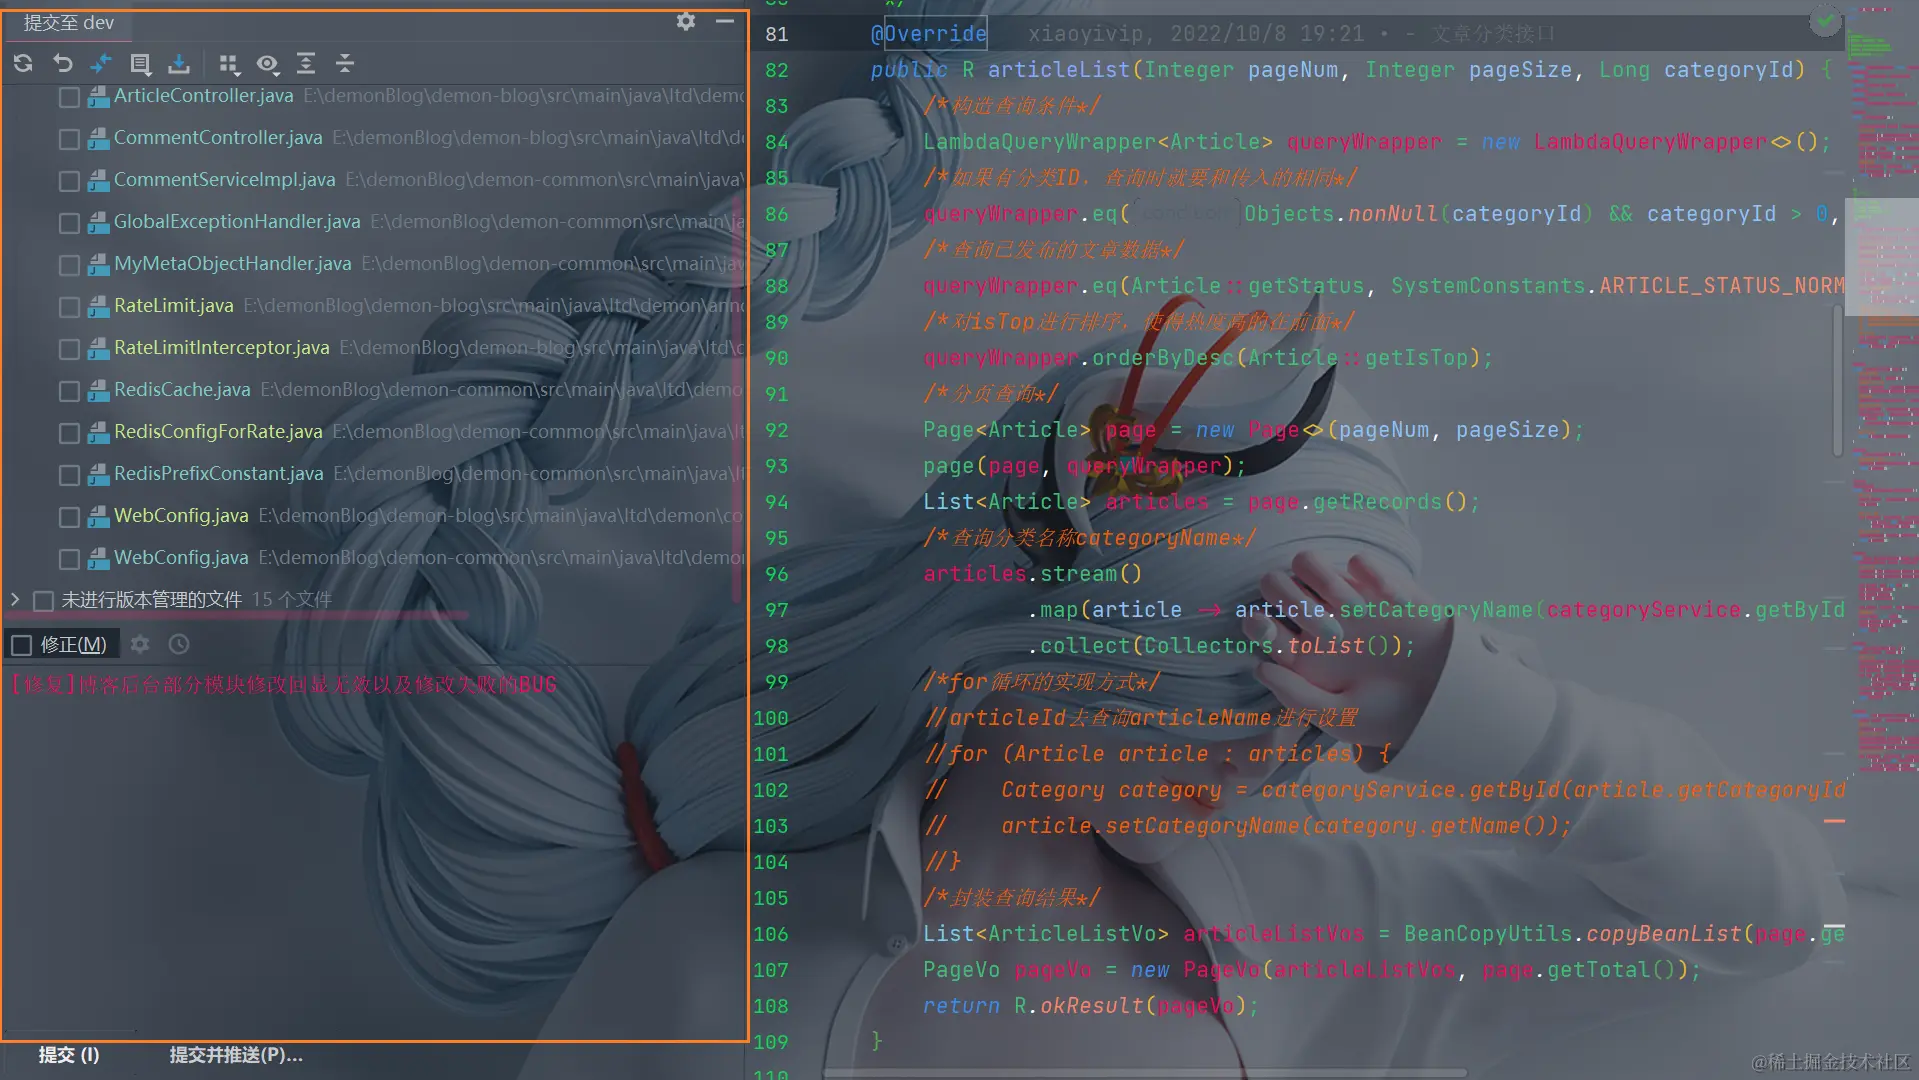1919x1080 pixels.
Task: Select RedisPrefixConstant.java in the changes list
Action: pyautogui.click(x=219, y=474)
